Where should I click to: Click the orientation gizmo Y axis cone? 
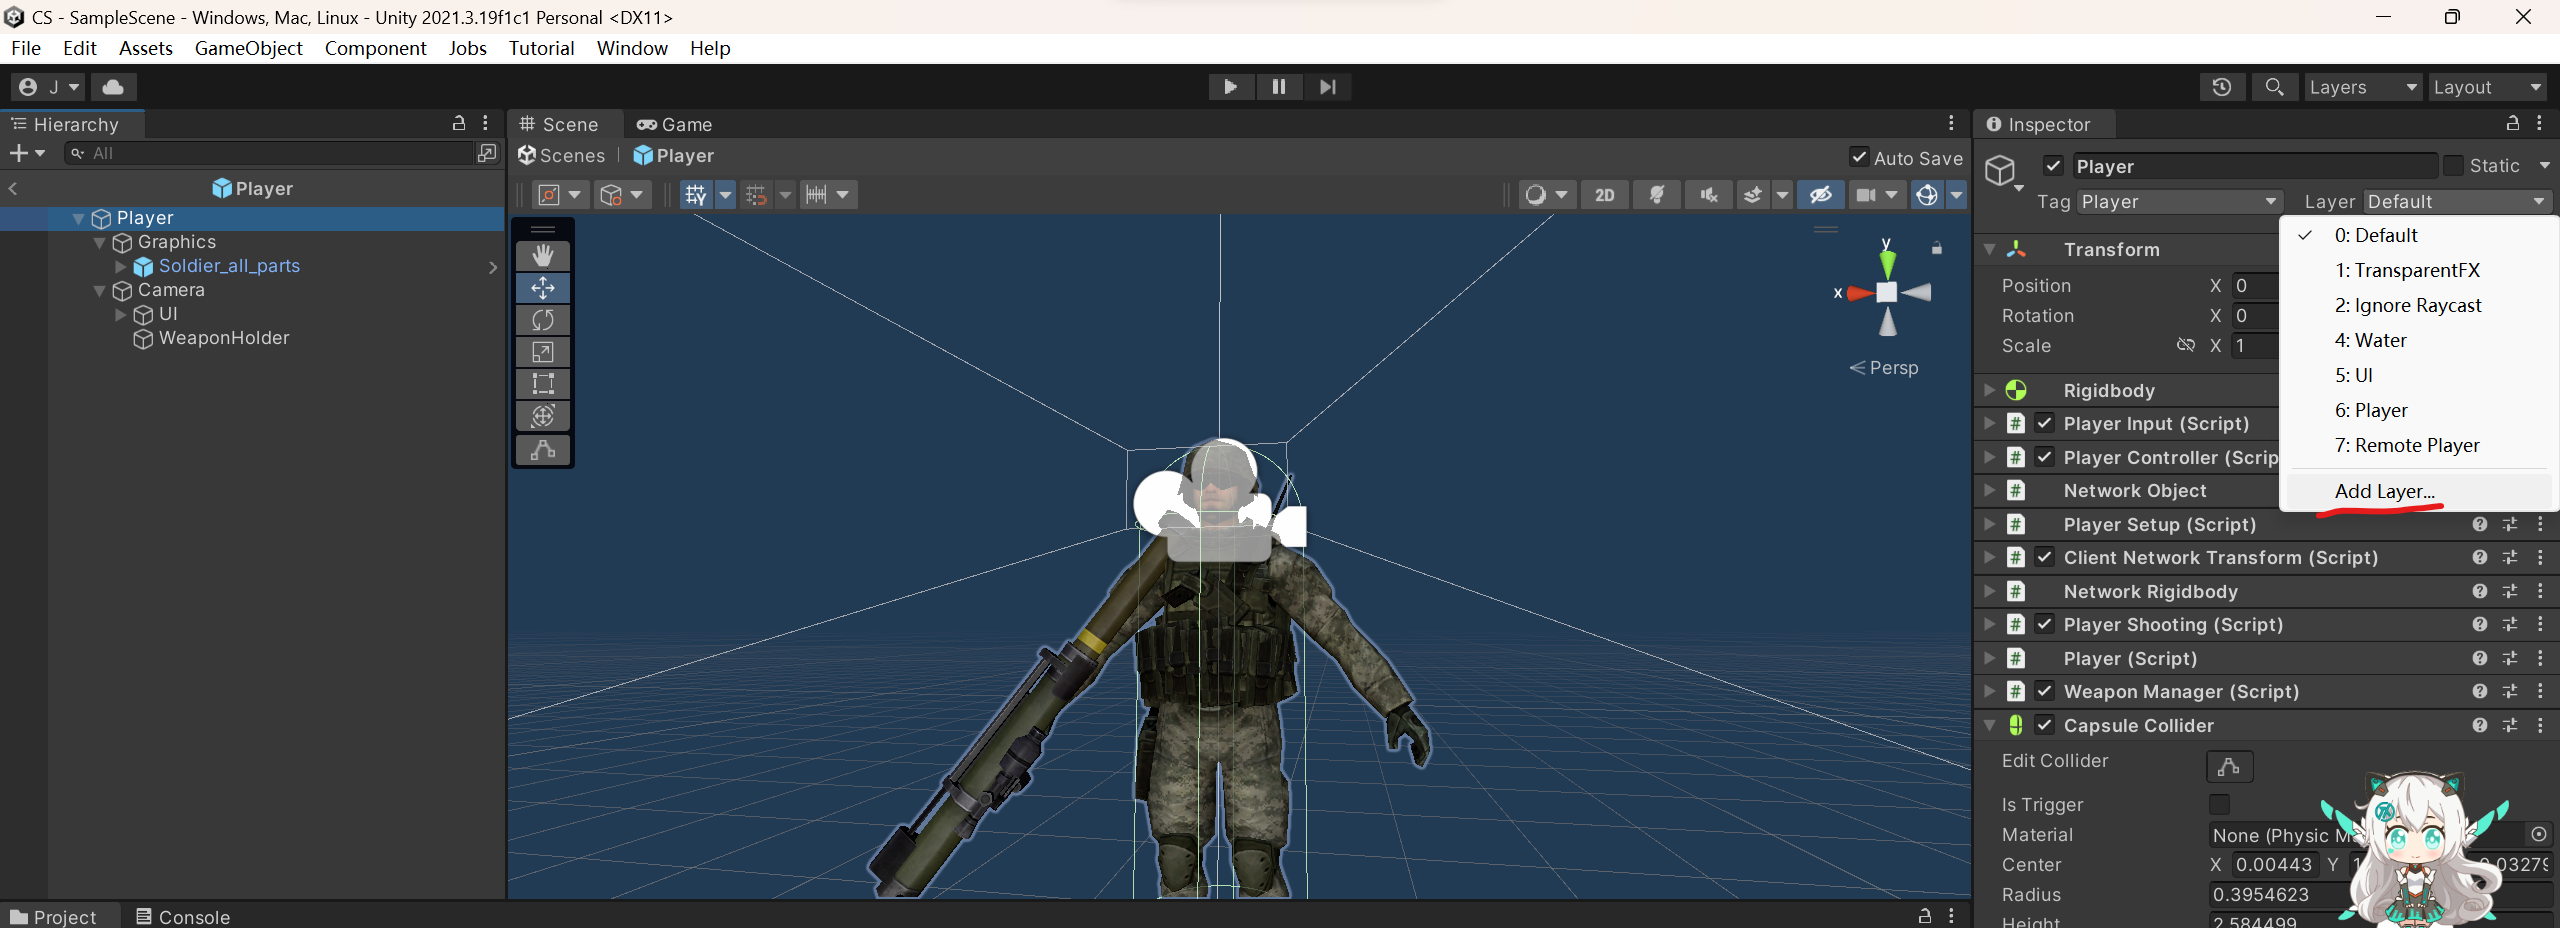(x=1887, y=263)
